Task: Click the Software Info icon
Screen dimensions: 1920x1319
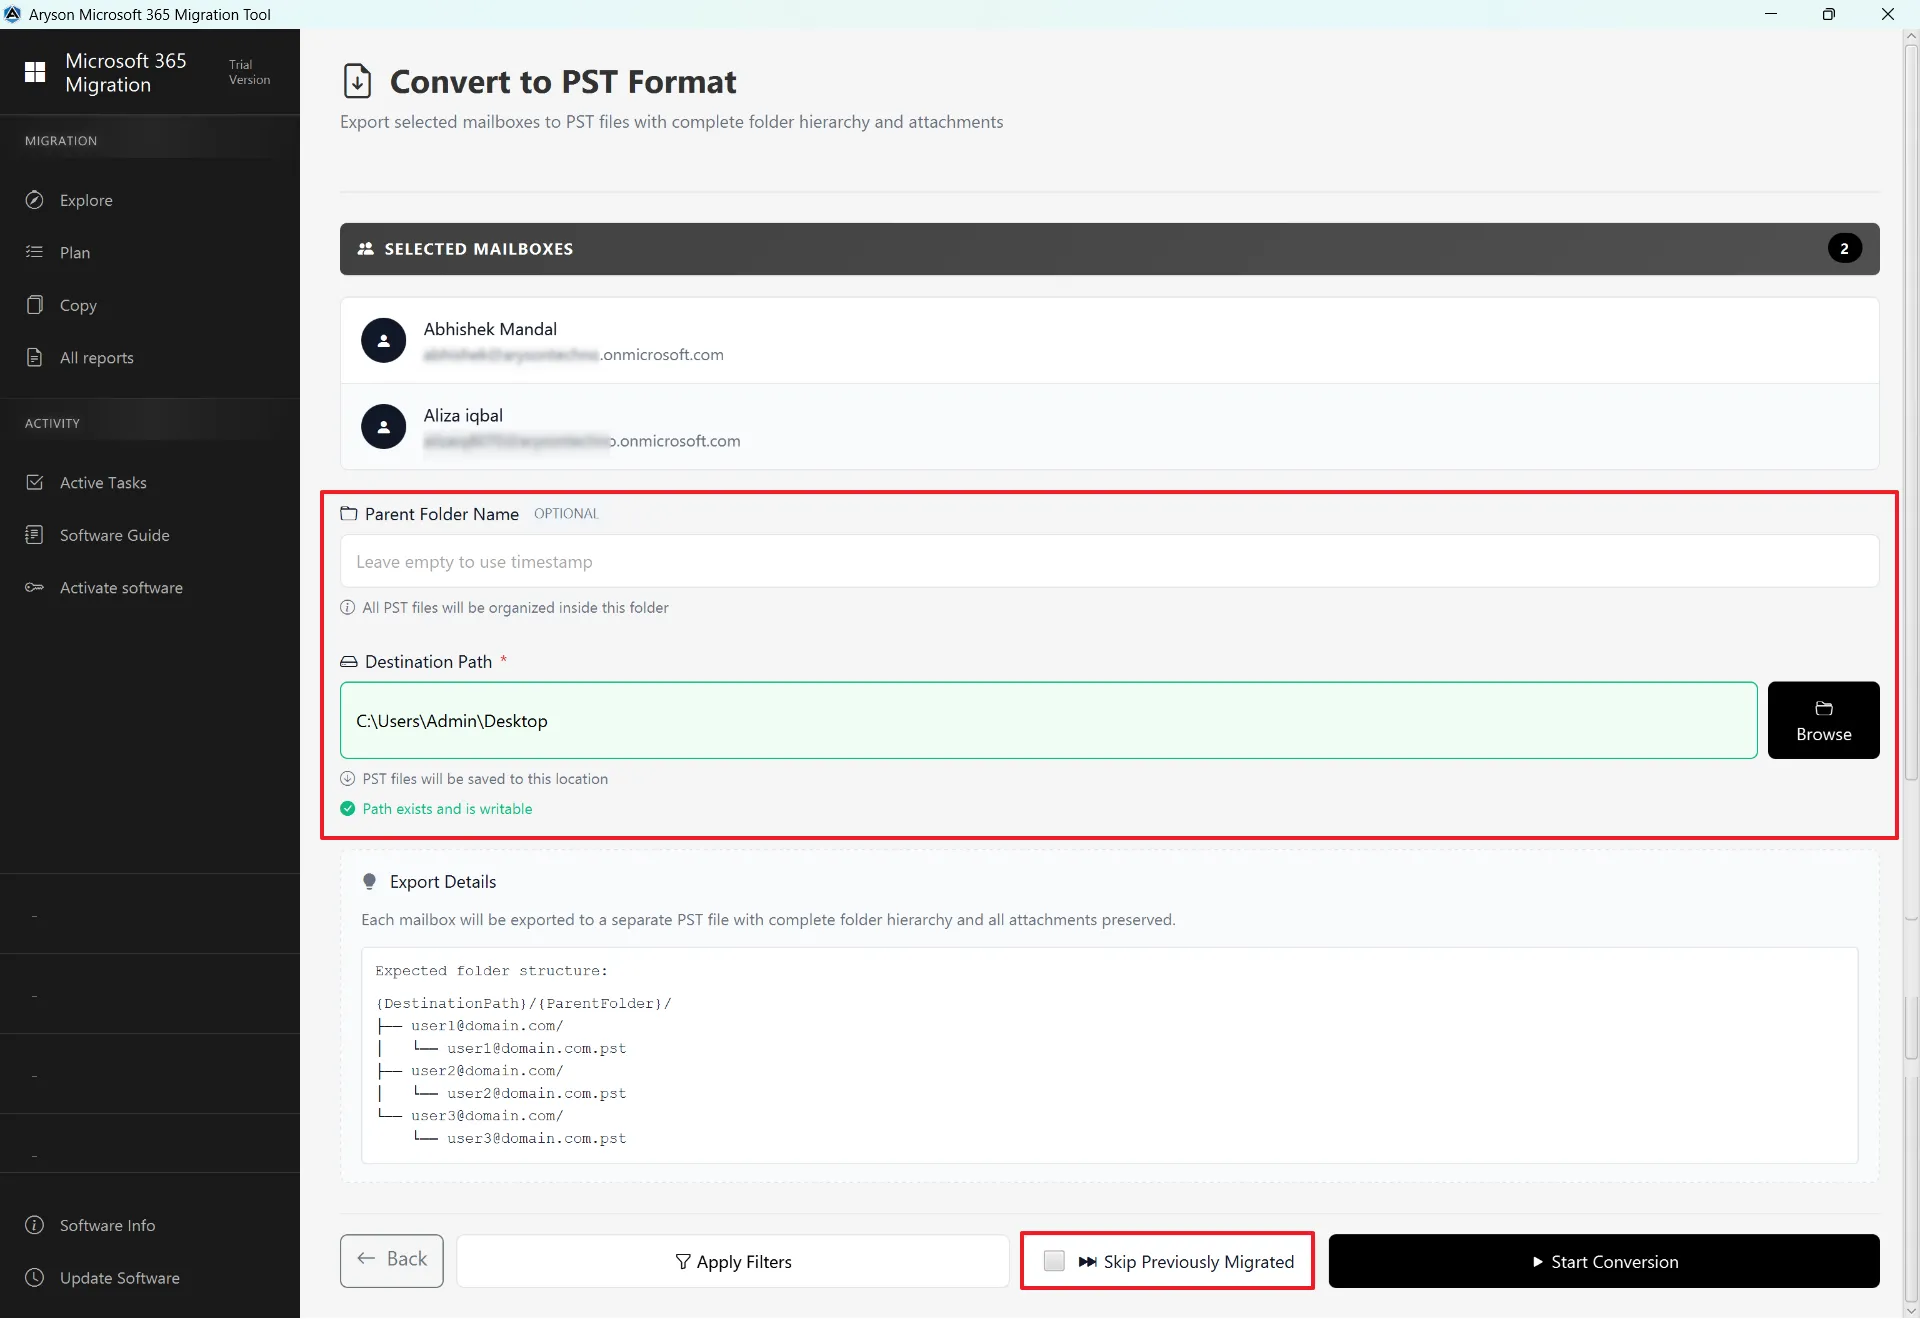Action: pos(35,1225)
